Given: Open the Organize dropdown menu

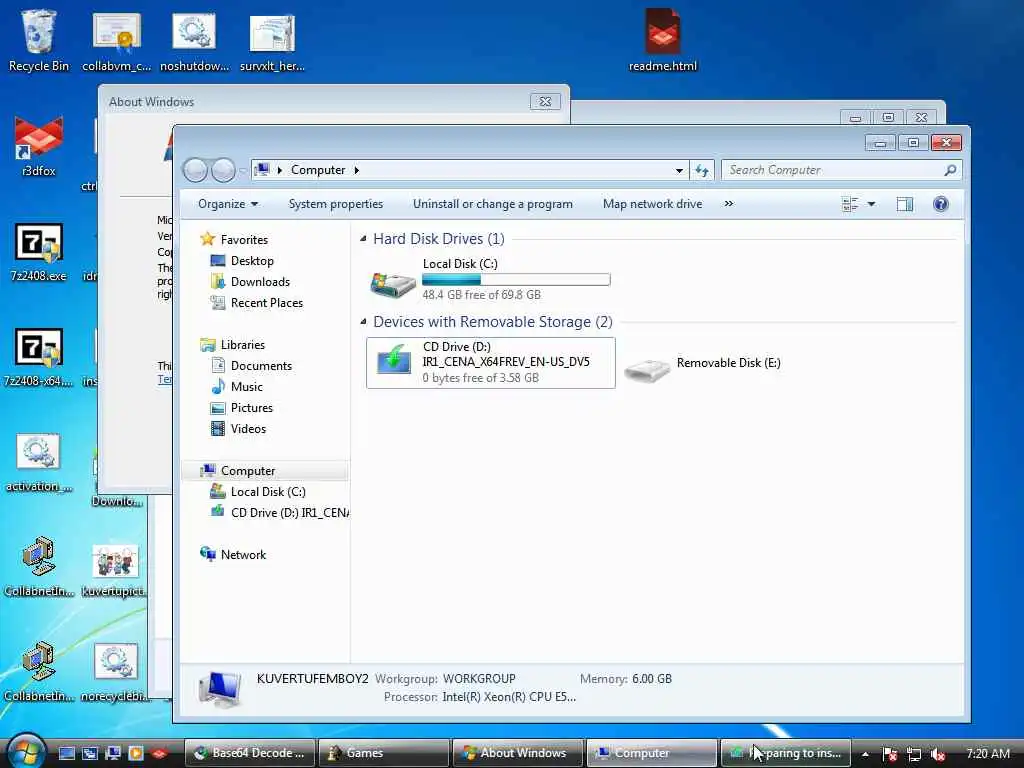Looking at the screenshot, I should [228, 204].
